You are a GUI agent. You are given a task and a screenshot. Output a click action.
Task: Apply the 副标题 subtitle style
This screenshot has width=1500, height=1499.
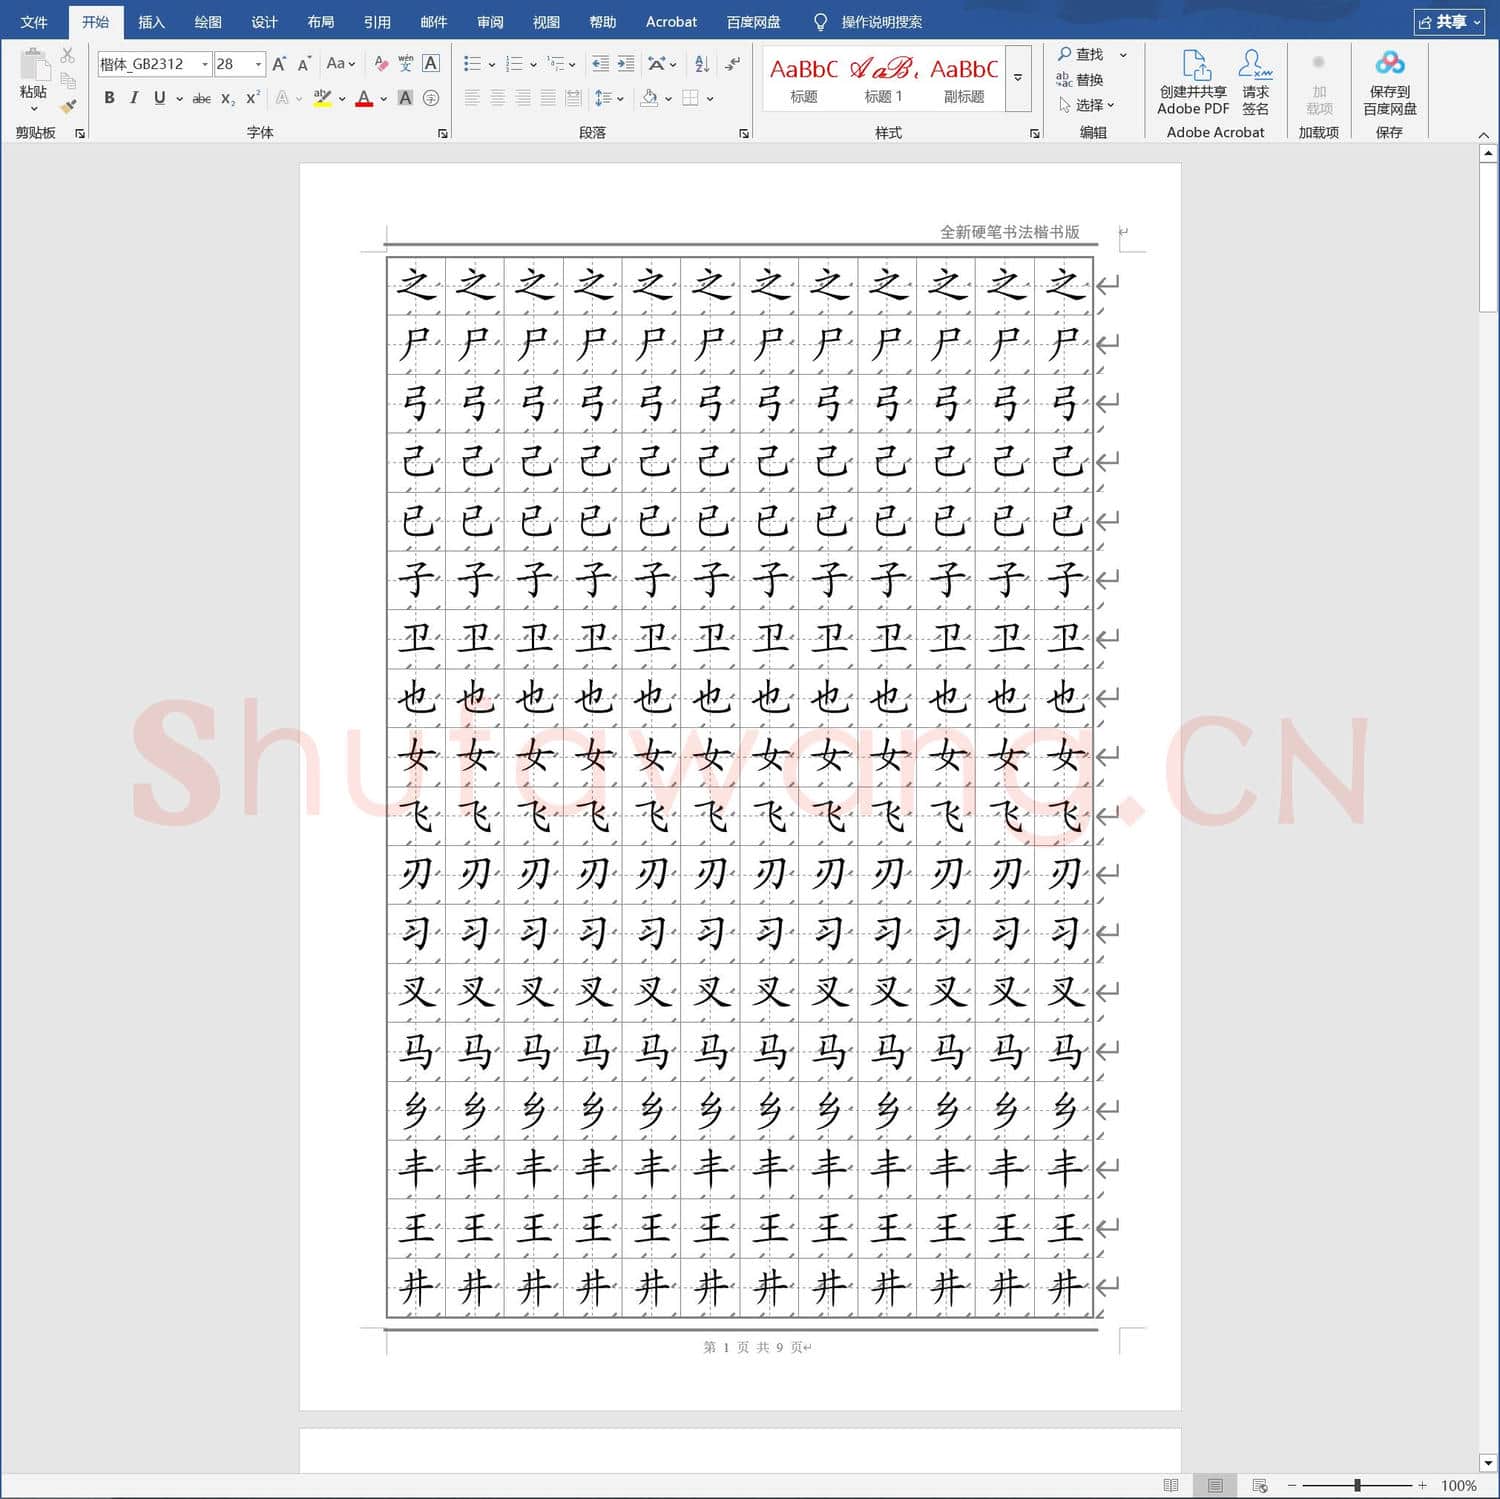point(964,79)
